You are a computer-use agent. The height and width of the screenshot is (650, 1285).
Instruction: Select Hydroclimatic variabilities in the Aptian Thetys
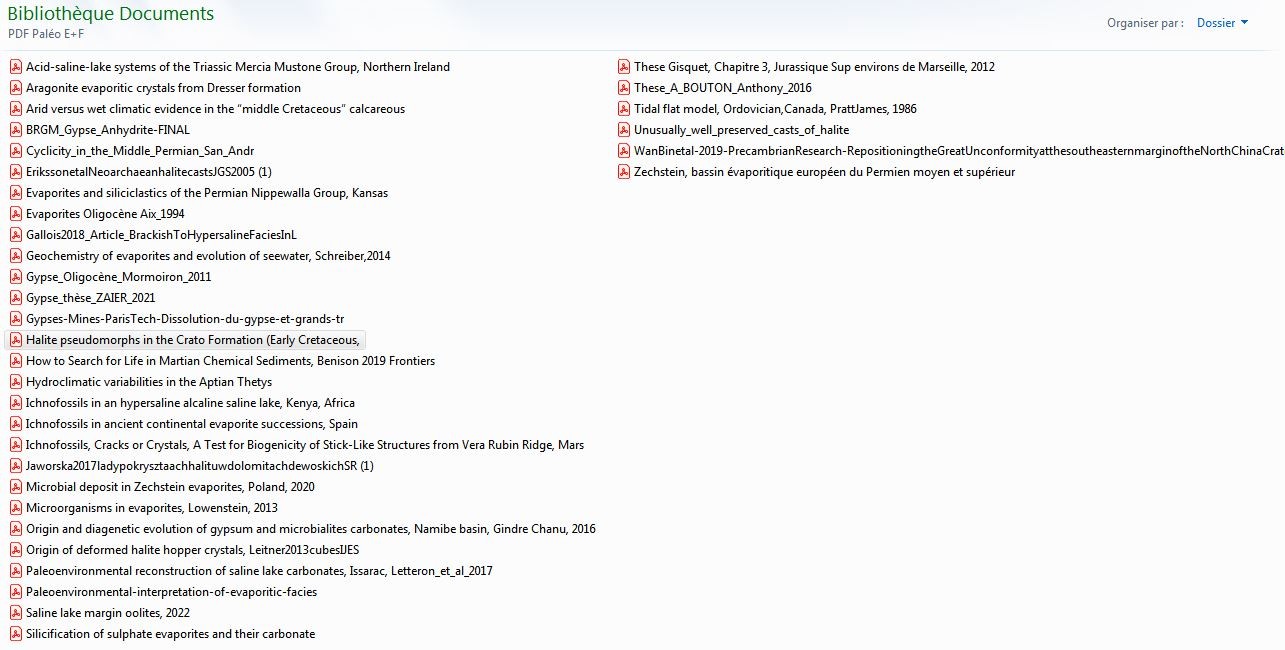148,382
